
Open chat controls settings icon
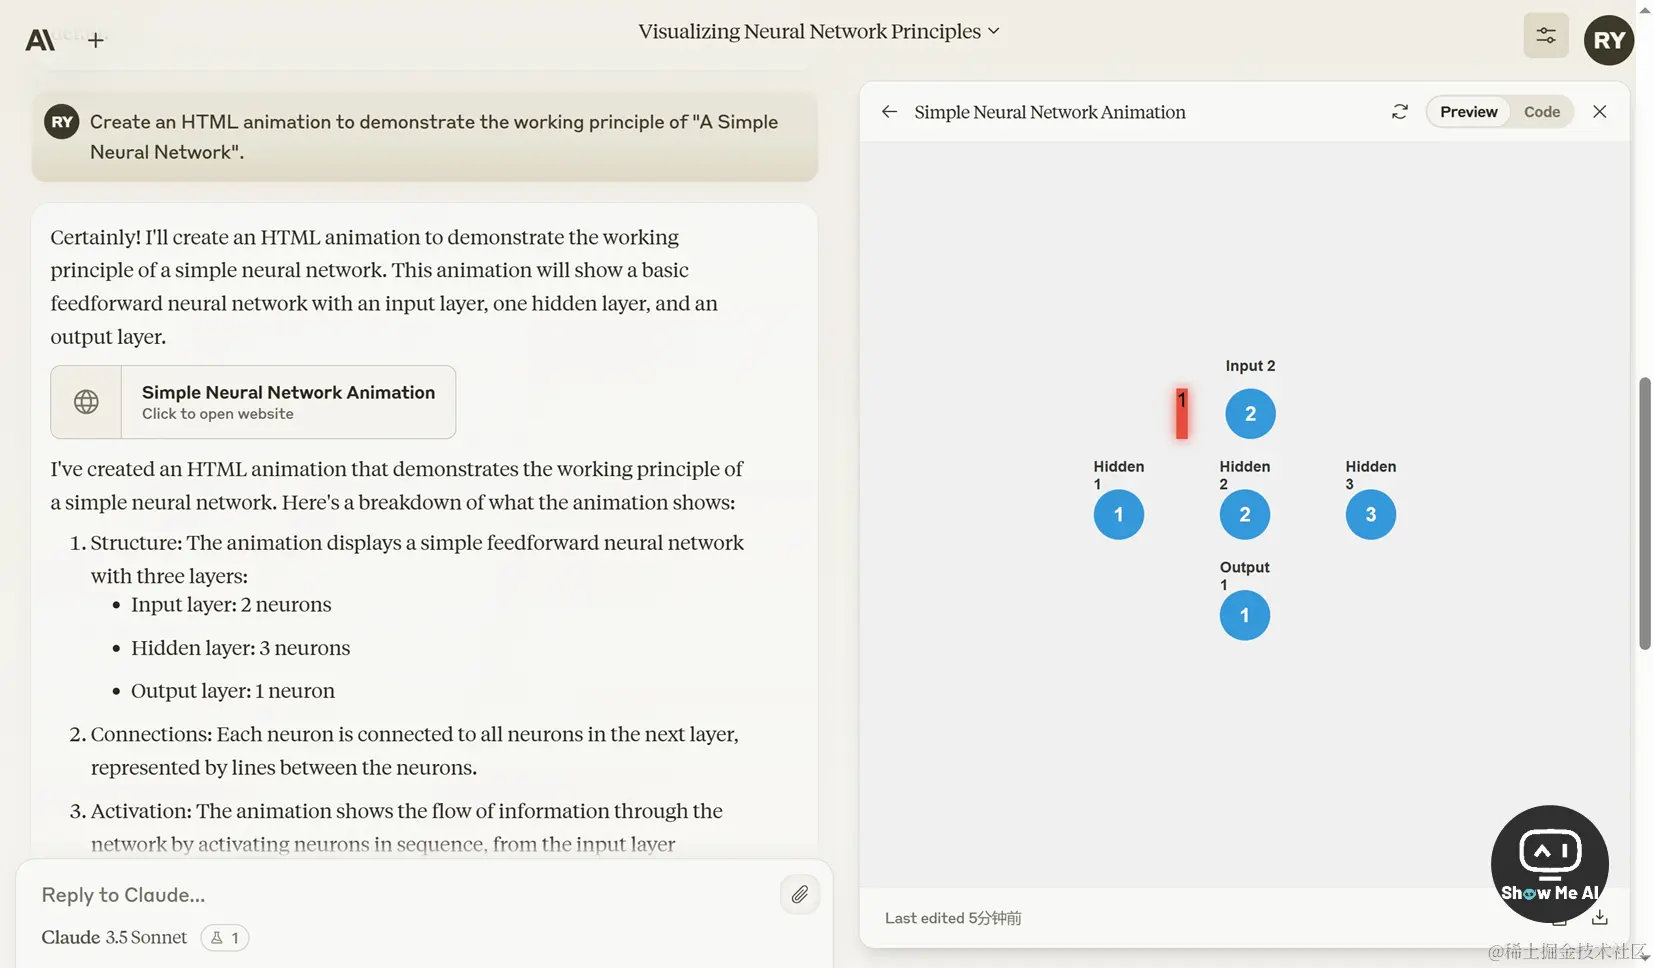tap(1546, 36)
